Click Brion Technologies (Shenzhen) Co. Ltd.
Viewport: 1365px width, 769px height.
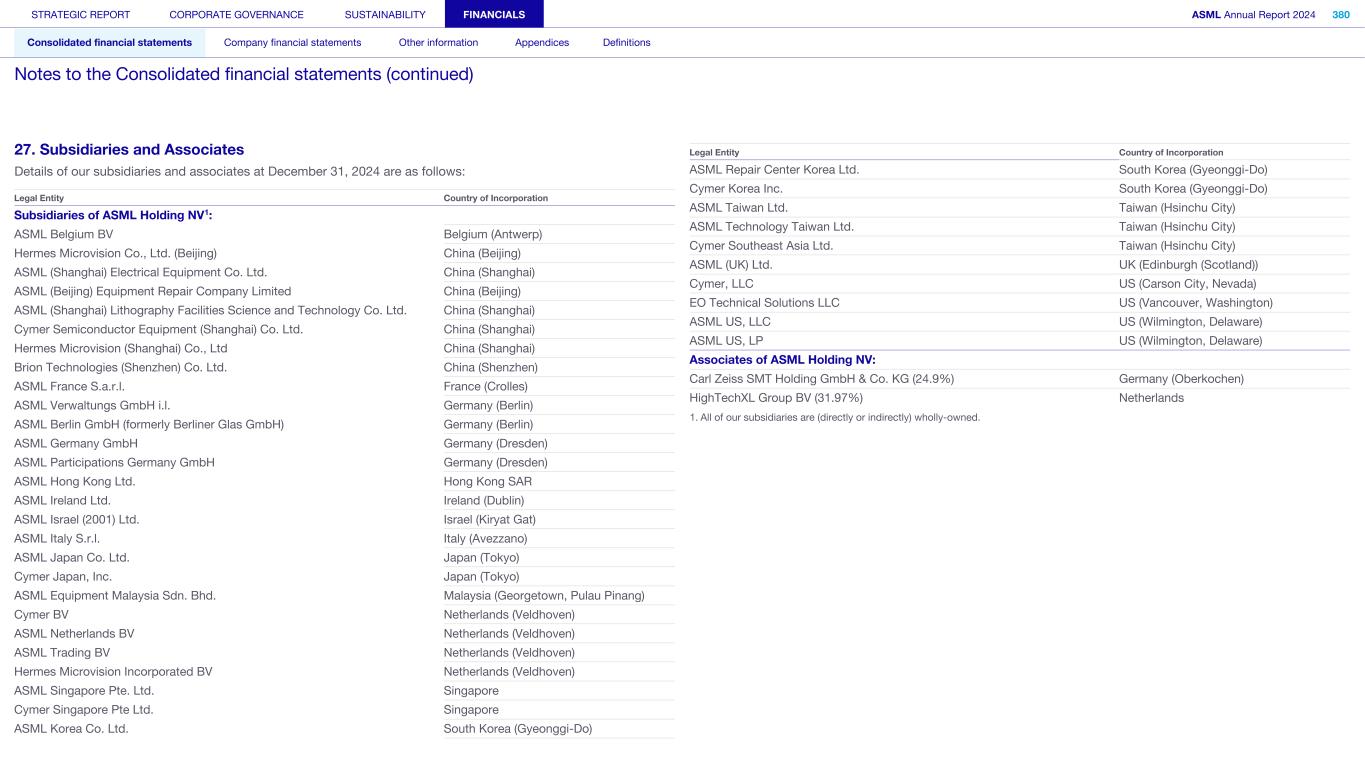(120, 367)
